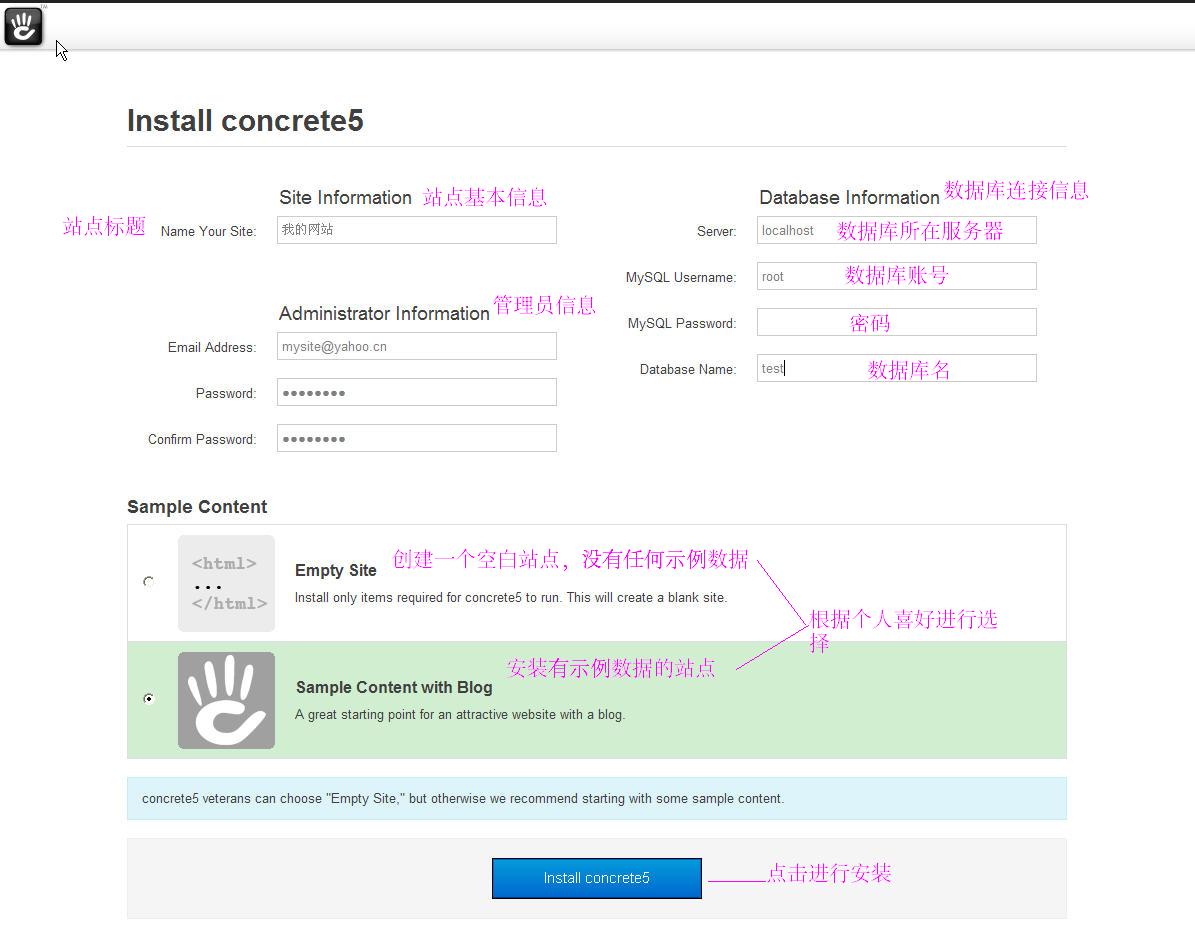
Task: Click the MySQL Password field
Action: tap(897, 322)
